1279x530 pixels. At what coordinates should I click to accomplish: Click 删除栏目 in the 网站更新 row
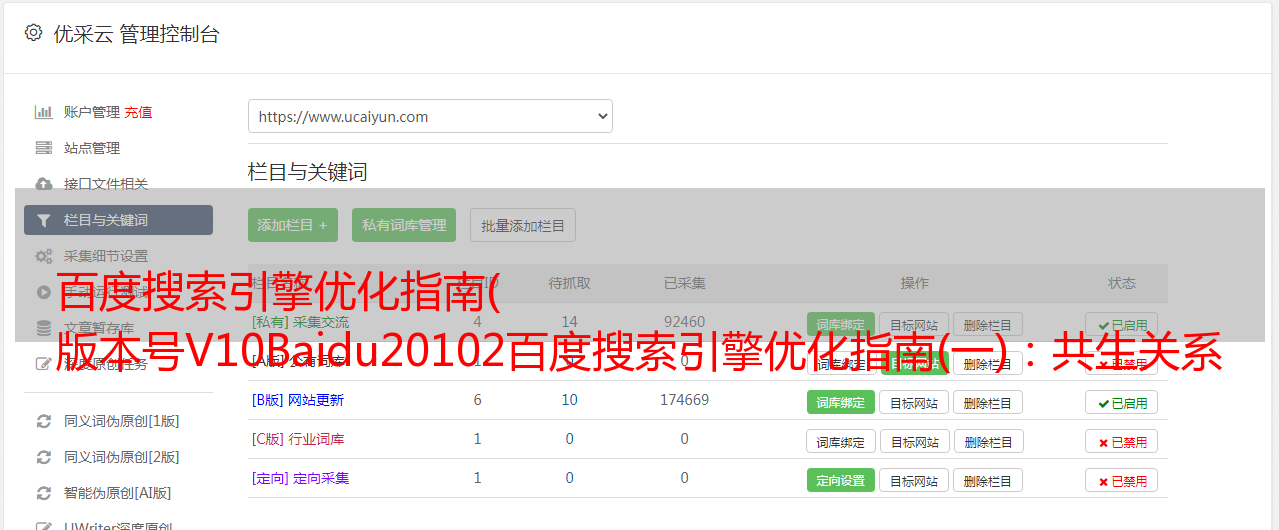pos(988,403)
